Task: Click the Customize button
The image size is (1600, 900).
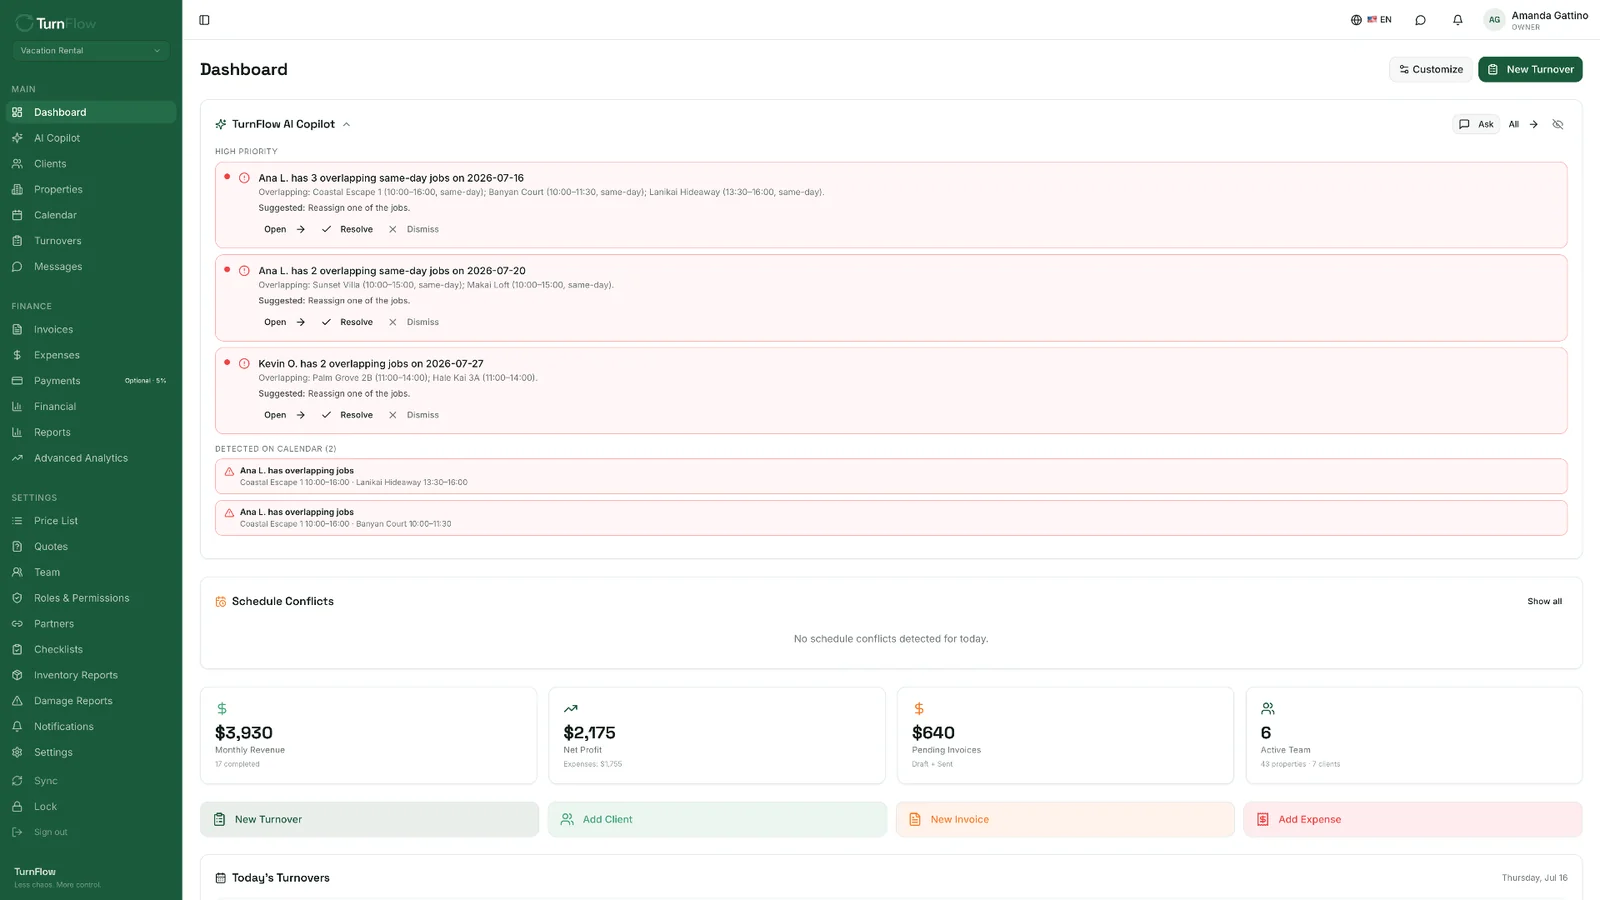Action: click(x=1431, y=69)
